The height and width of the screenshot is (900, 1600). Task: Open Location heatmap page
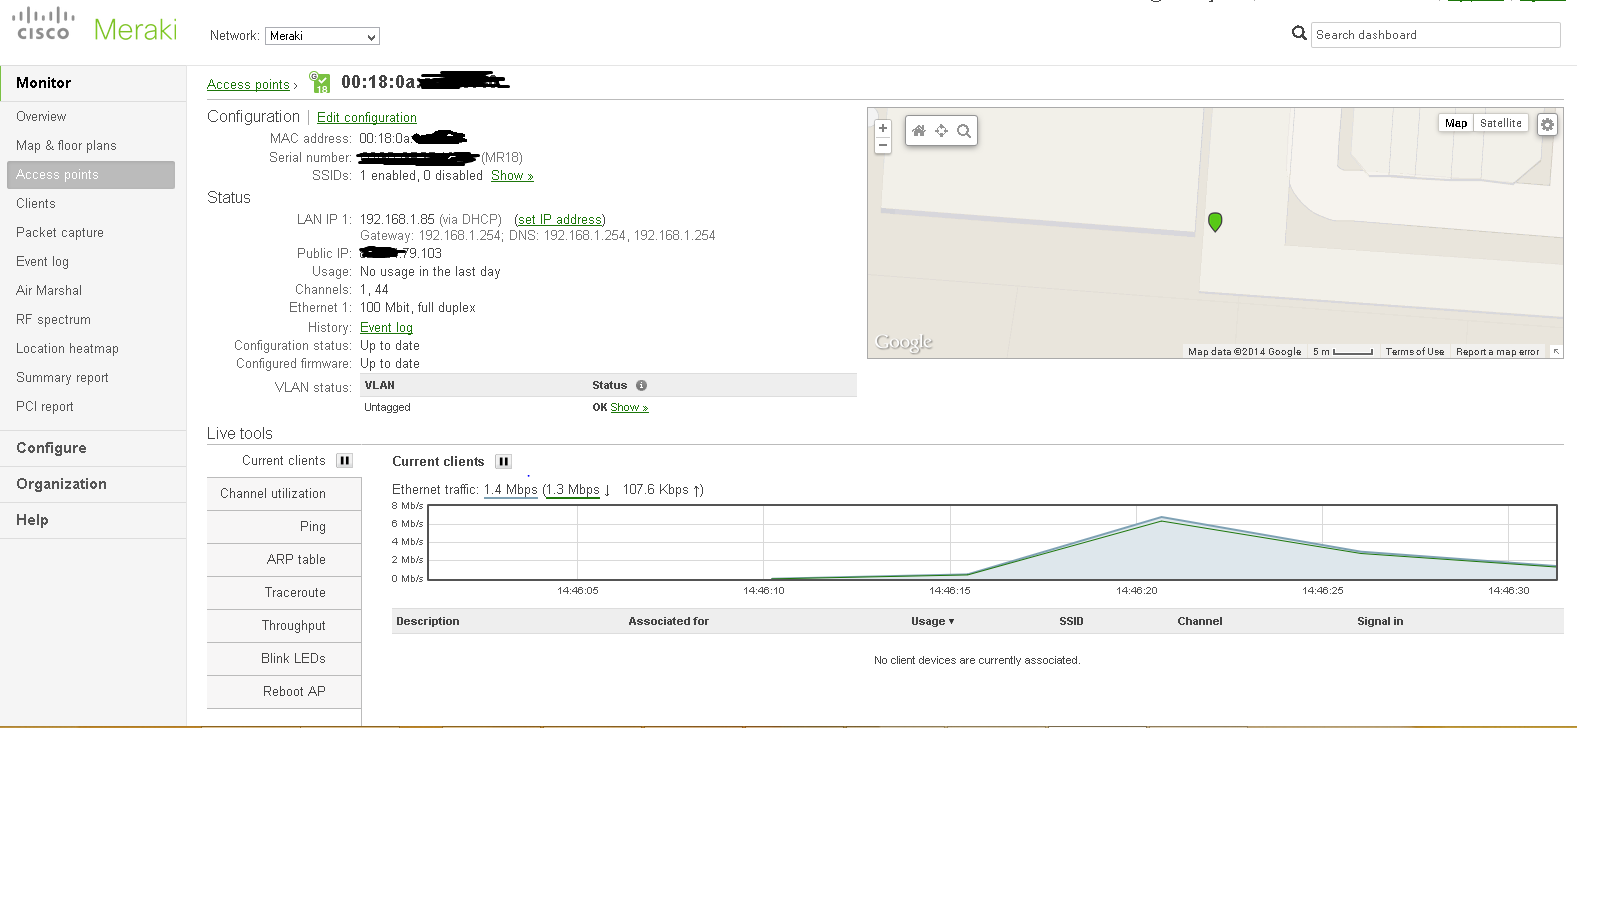click(67, 349)
